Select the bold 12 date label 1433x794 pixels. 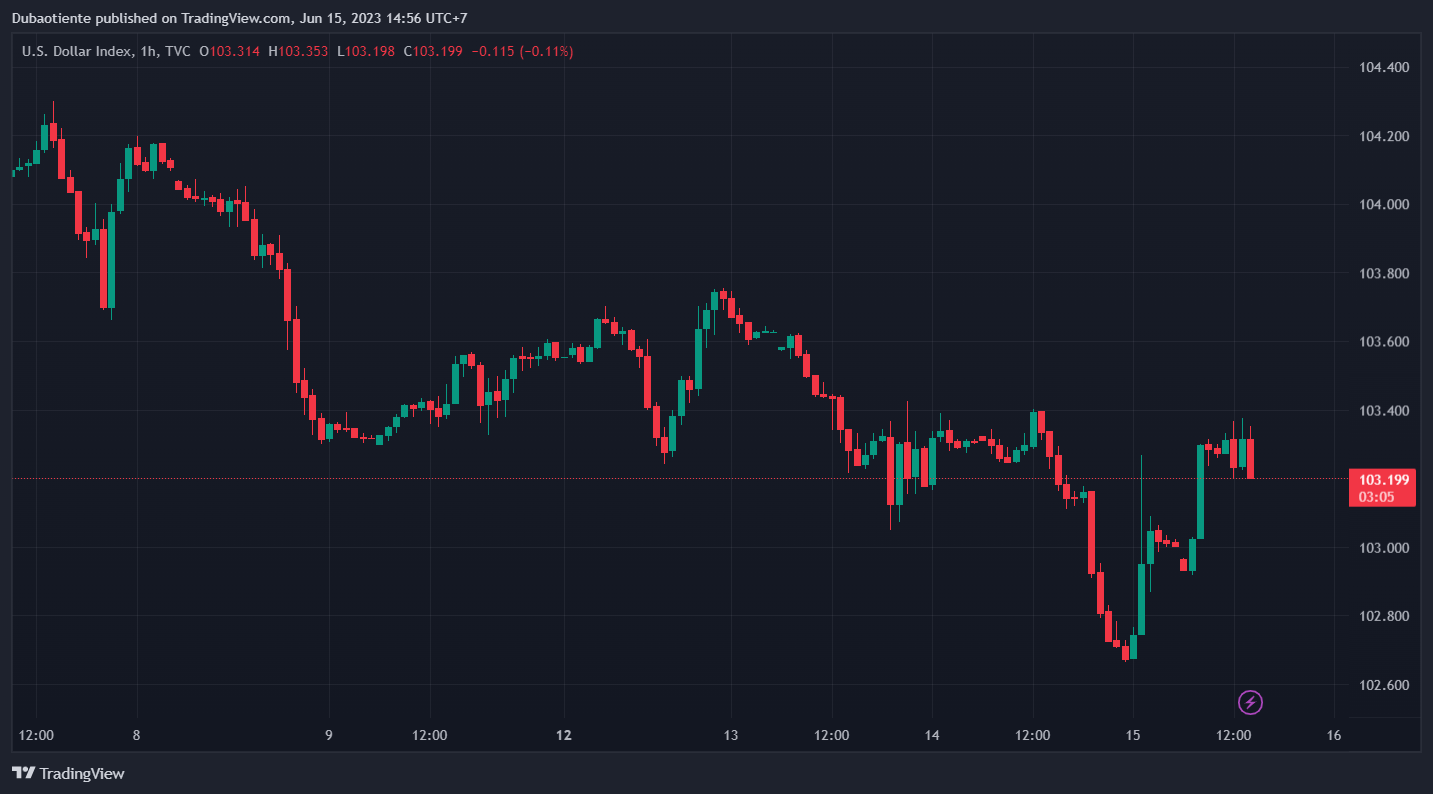[x=564, y=735]
